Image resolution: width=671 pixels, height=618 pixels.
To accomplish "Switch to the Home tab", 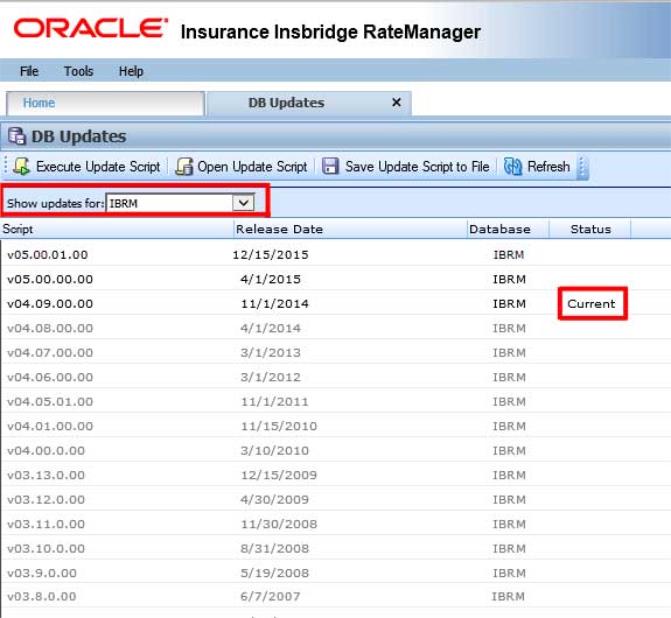I will coord(105,103).
